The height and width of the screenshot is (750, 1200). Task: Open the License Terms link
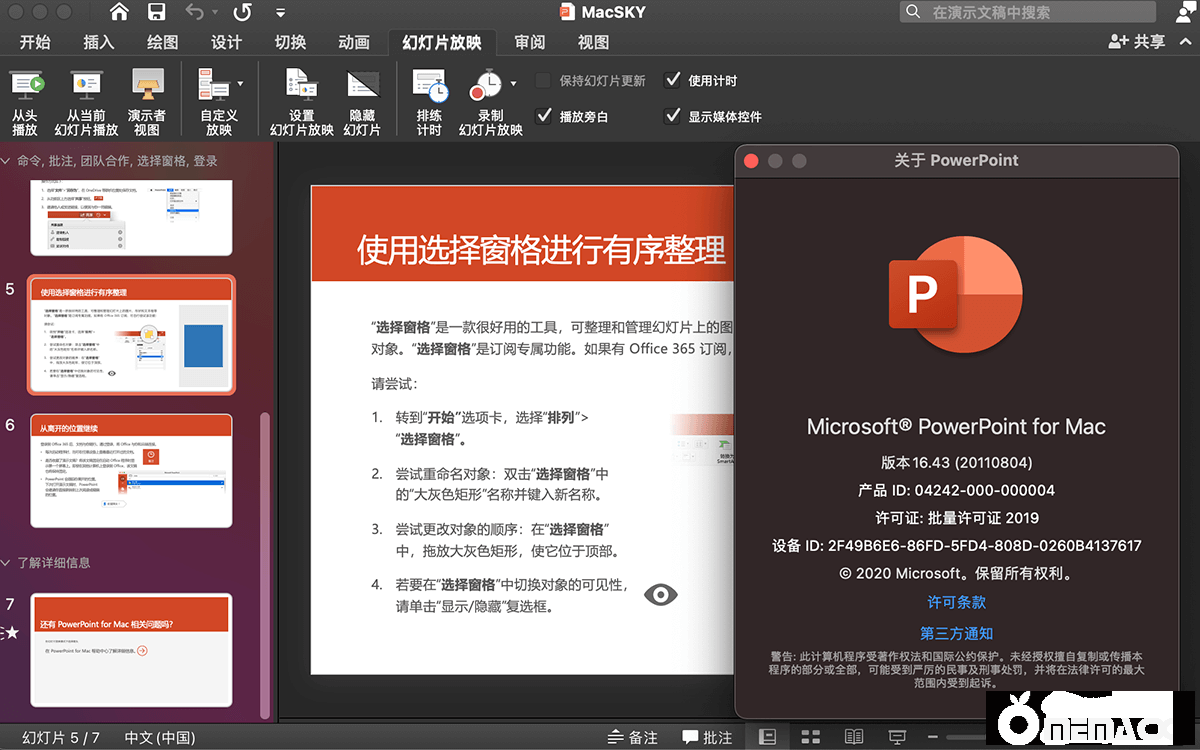pos(956,602)
